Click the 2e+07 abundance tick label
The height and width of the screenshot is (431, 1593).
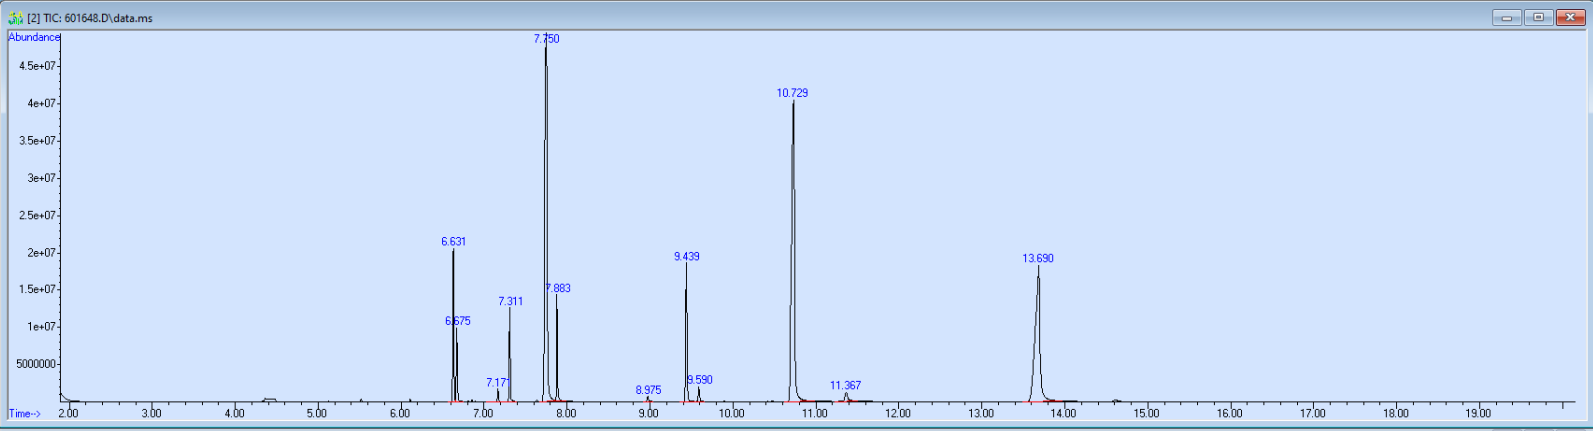click(42, 252)
